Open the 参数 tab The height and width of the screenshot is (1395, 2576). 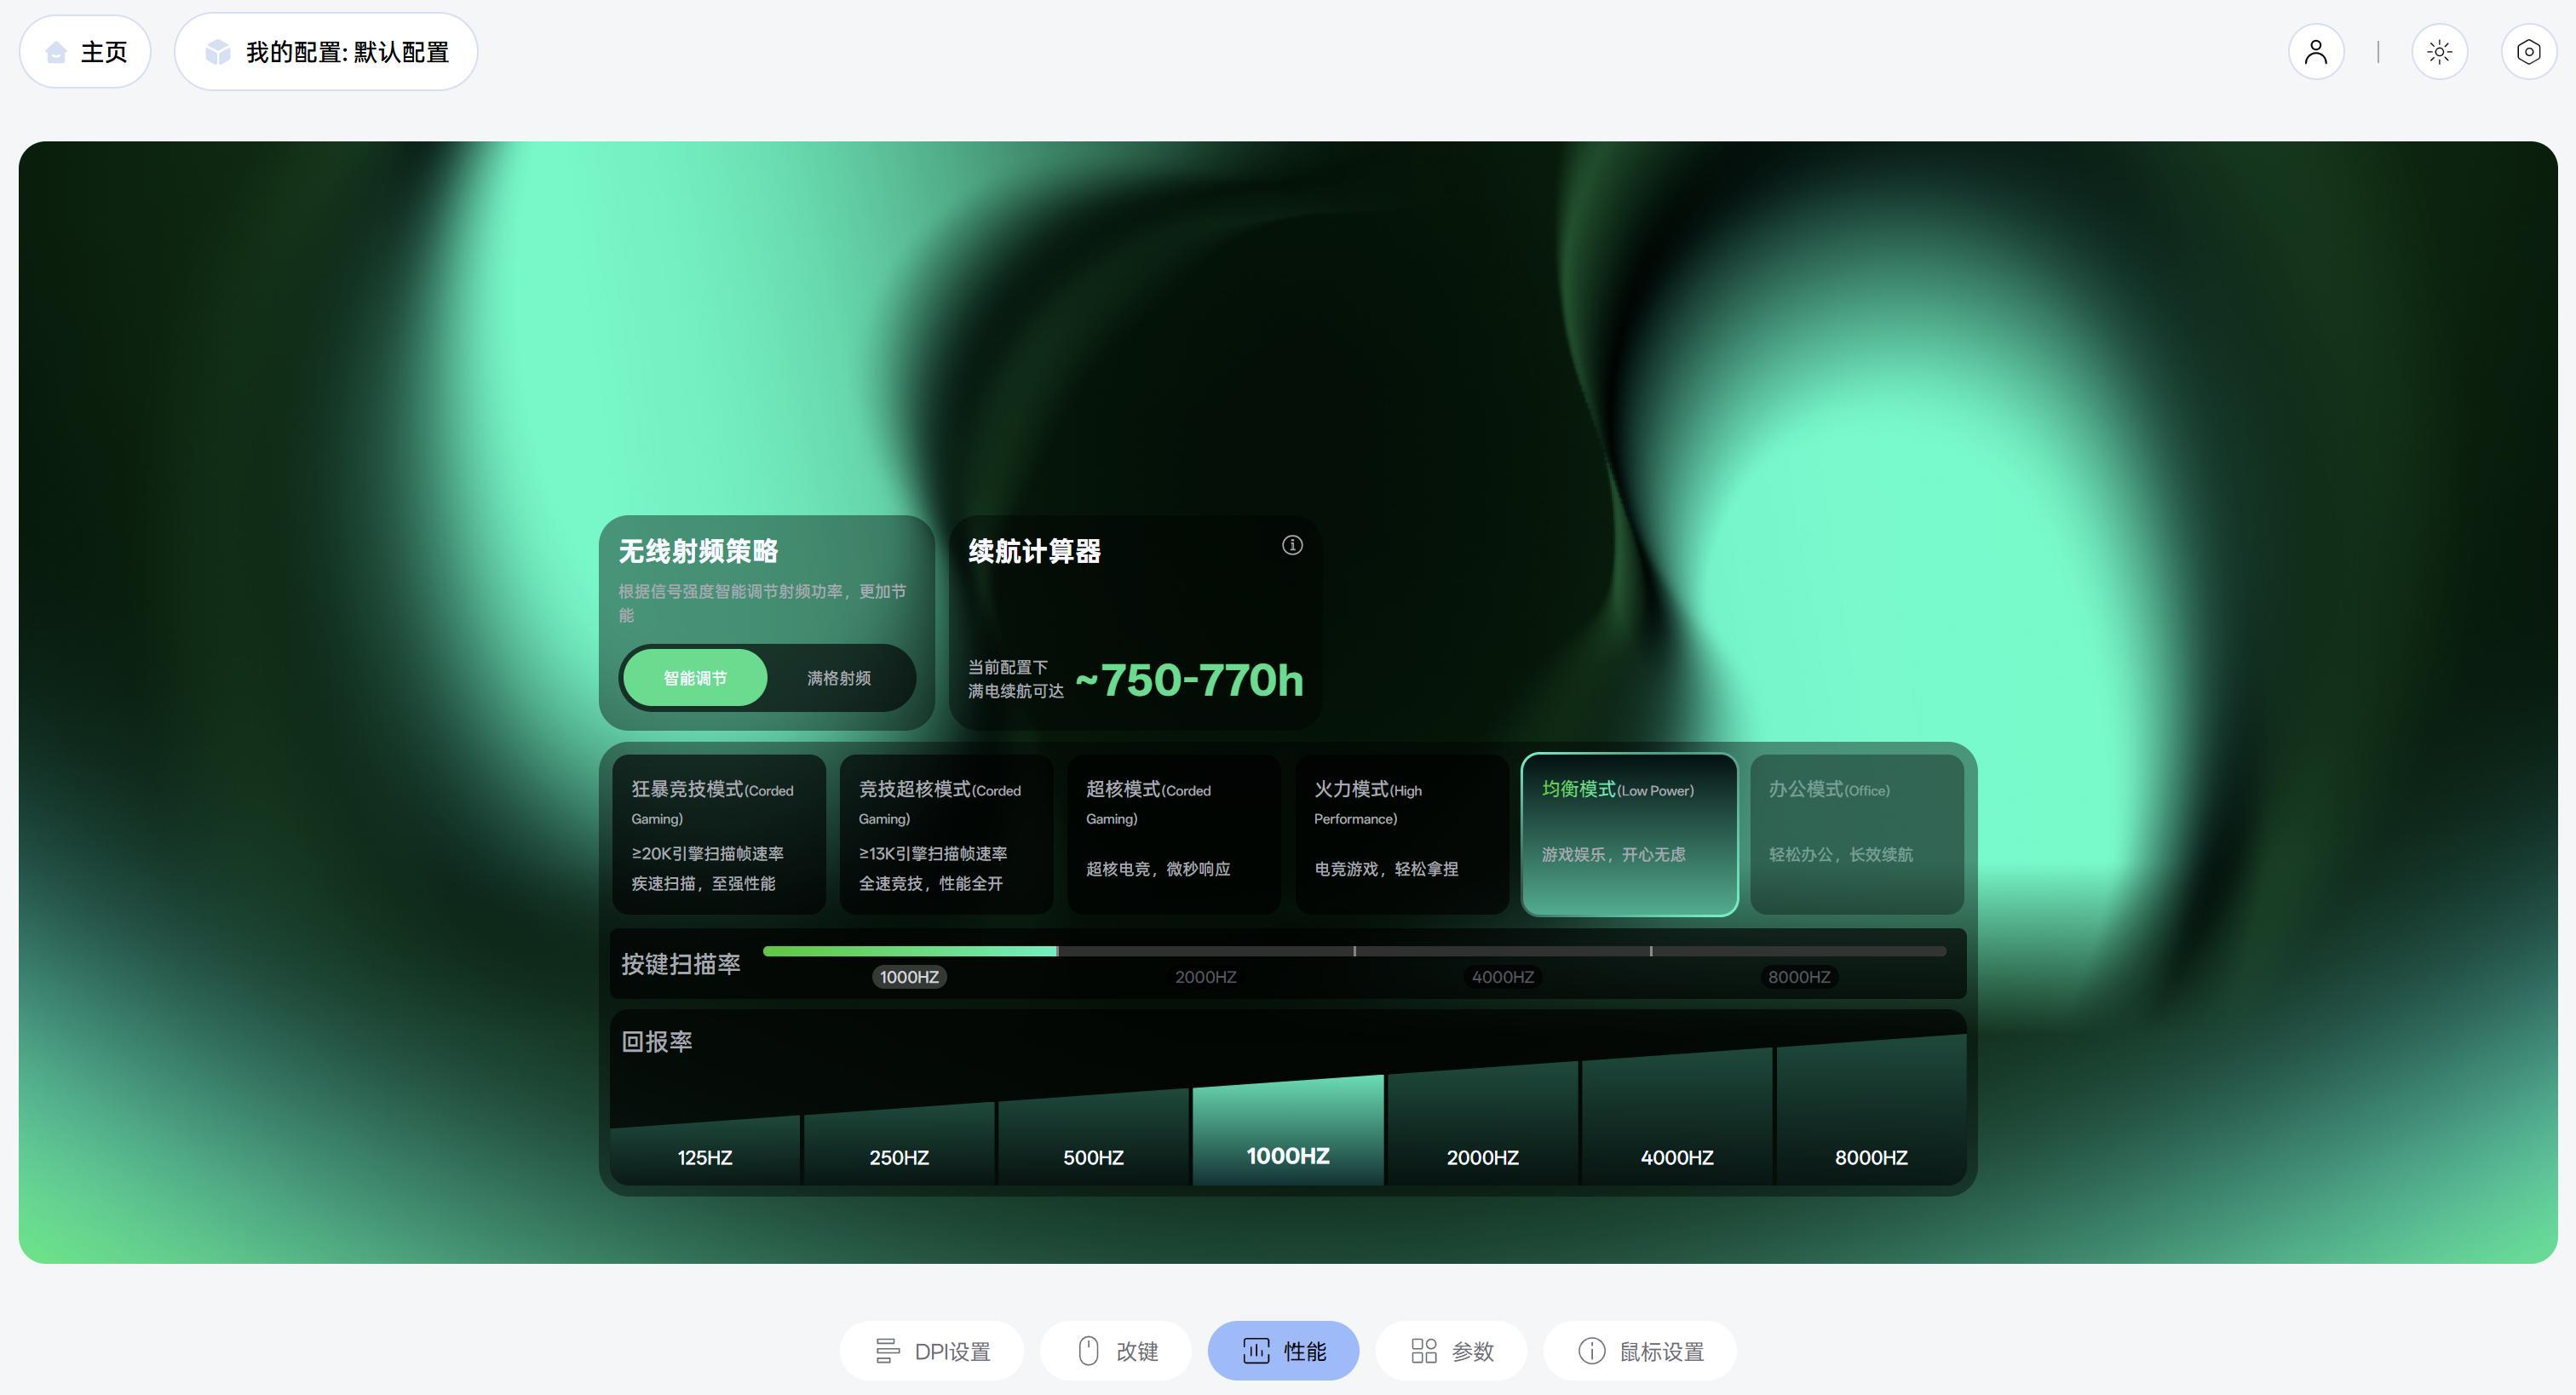[x=1451, y=1351]
